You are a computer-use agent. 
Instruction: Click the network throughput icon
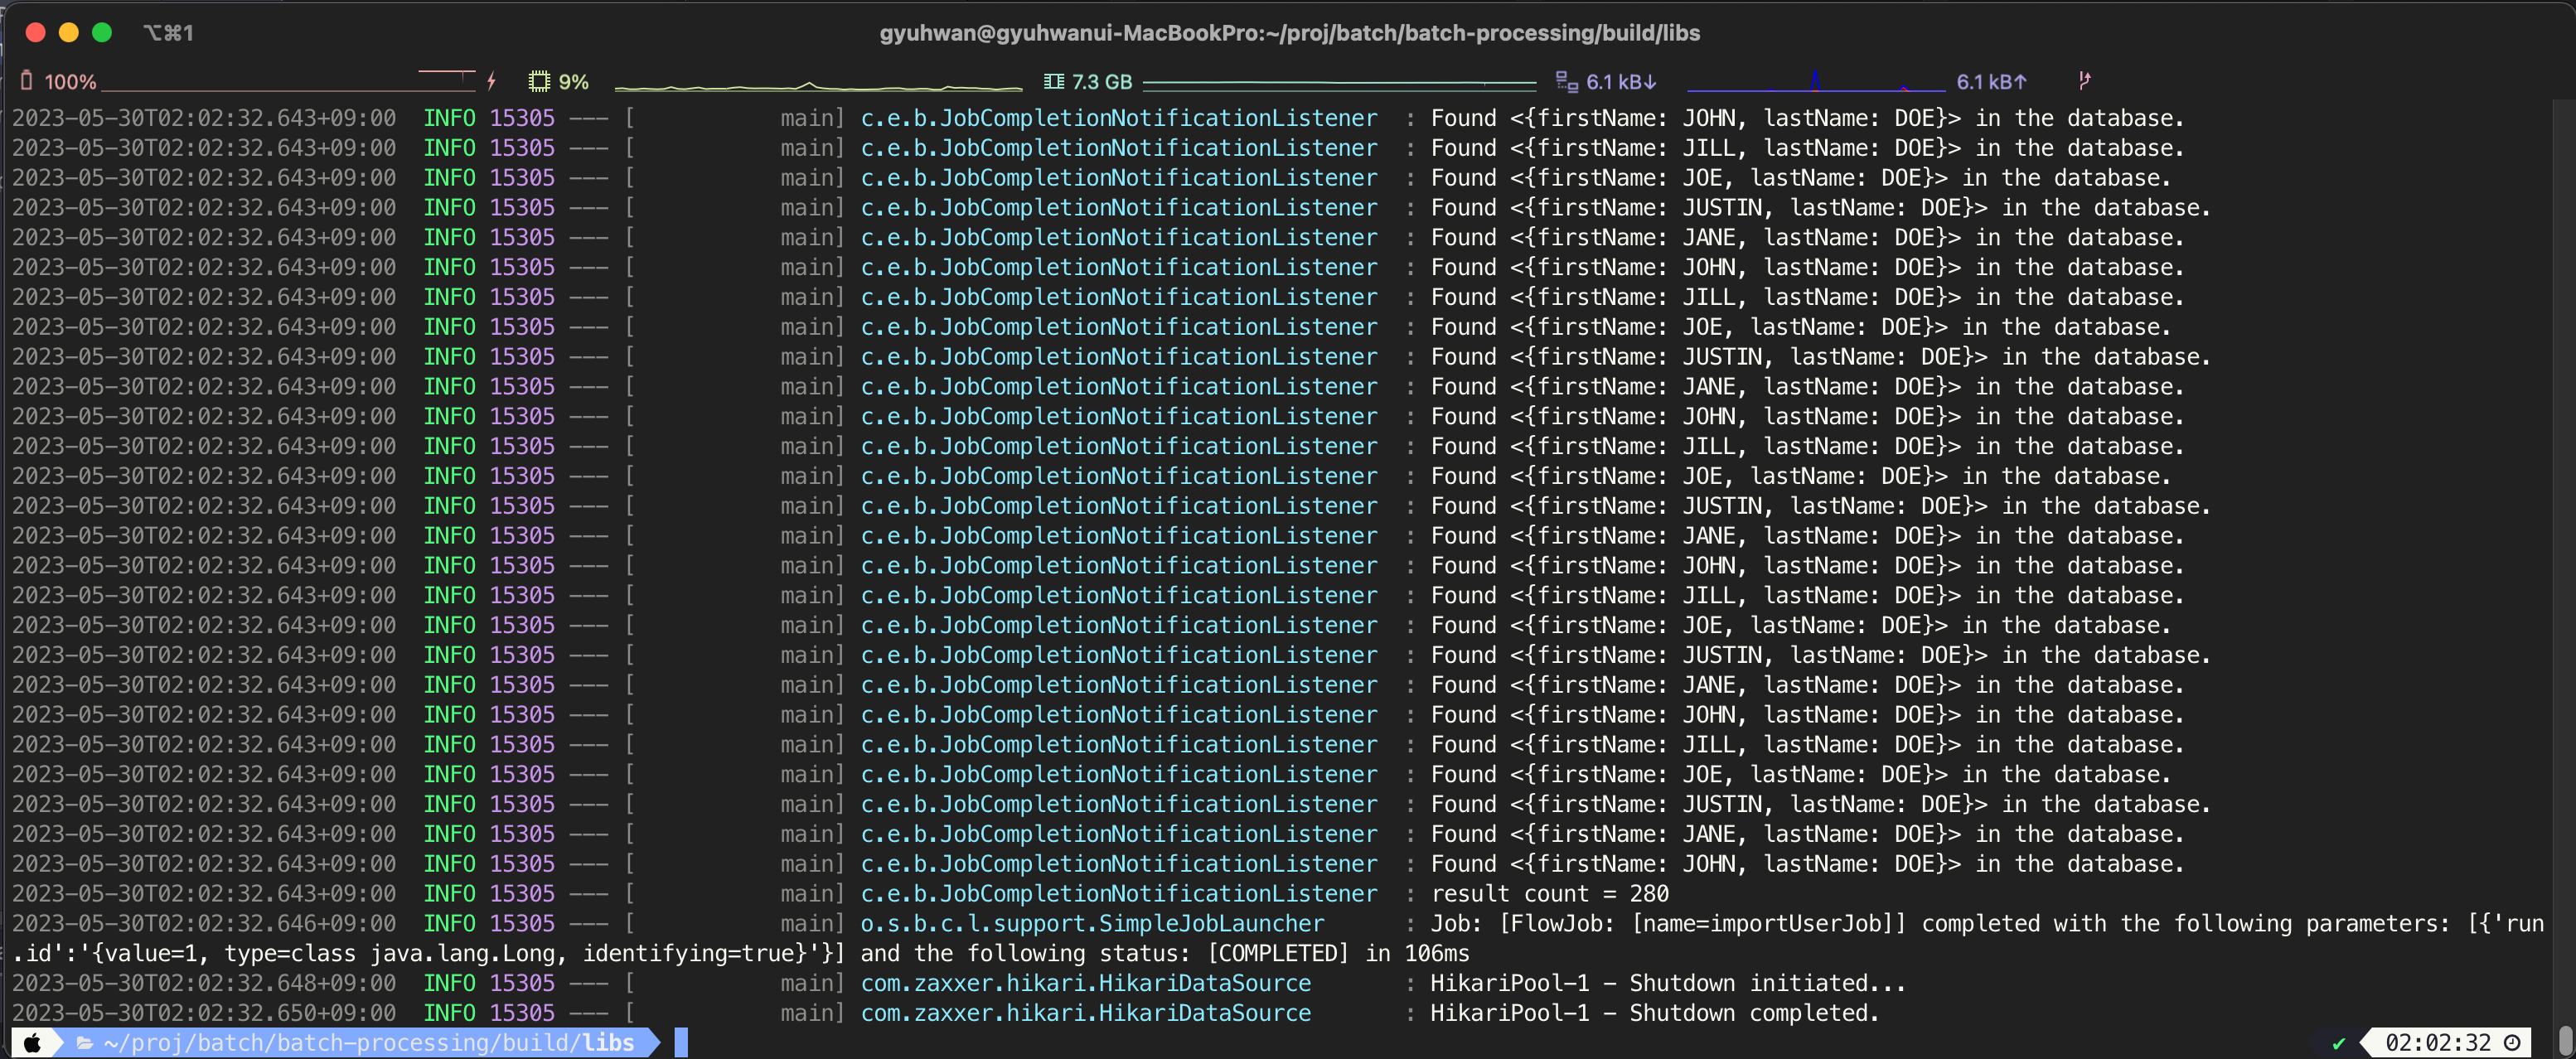[1566, 81]
